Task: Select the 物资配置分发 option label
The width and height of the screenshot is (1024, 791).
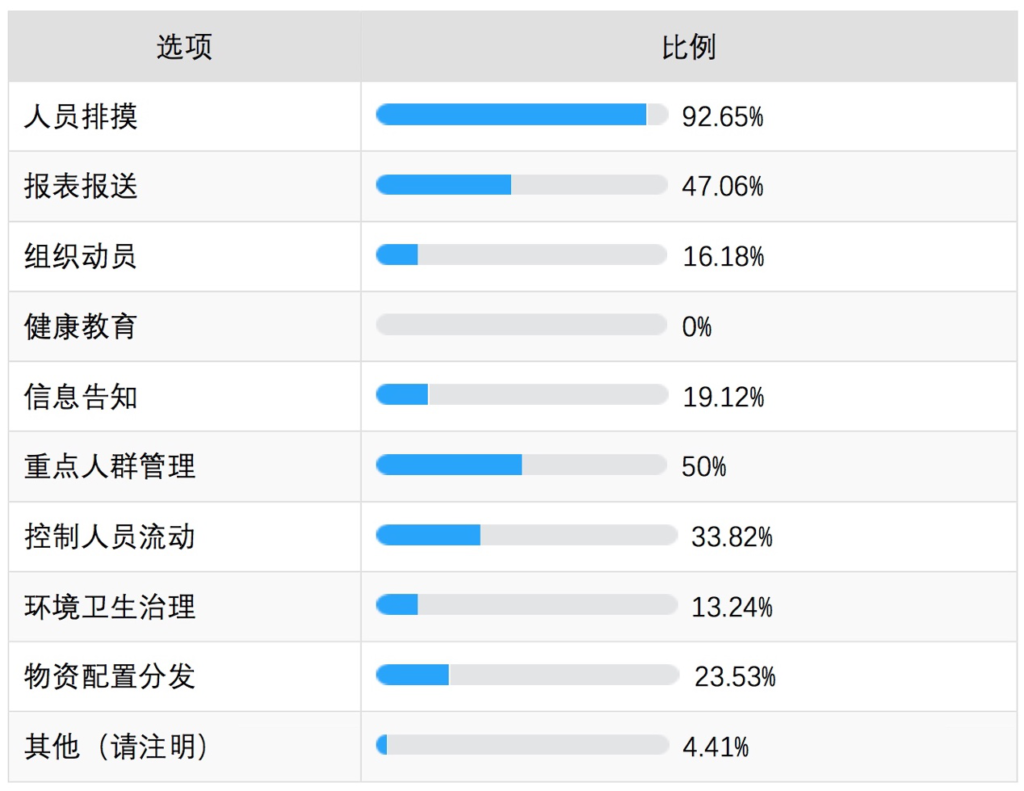Action: pos(110,676)
